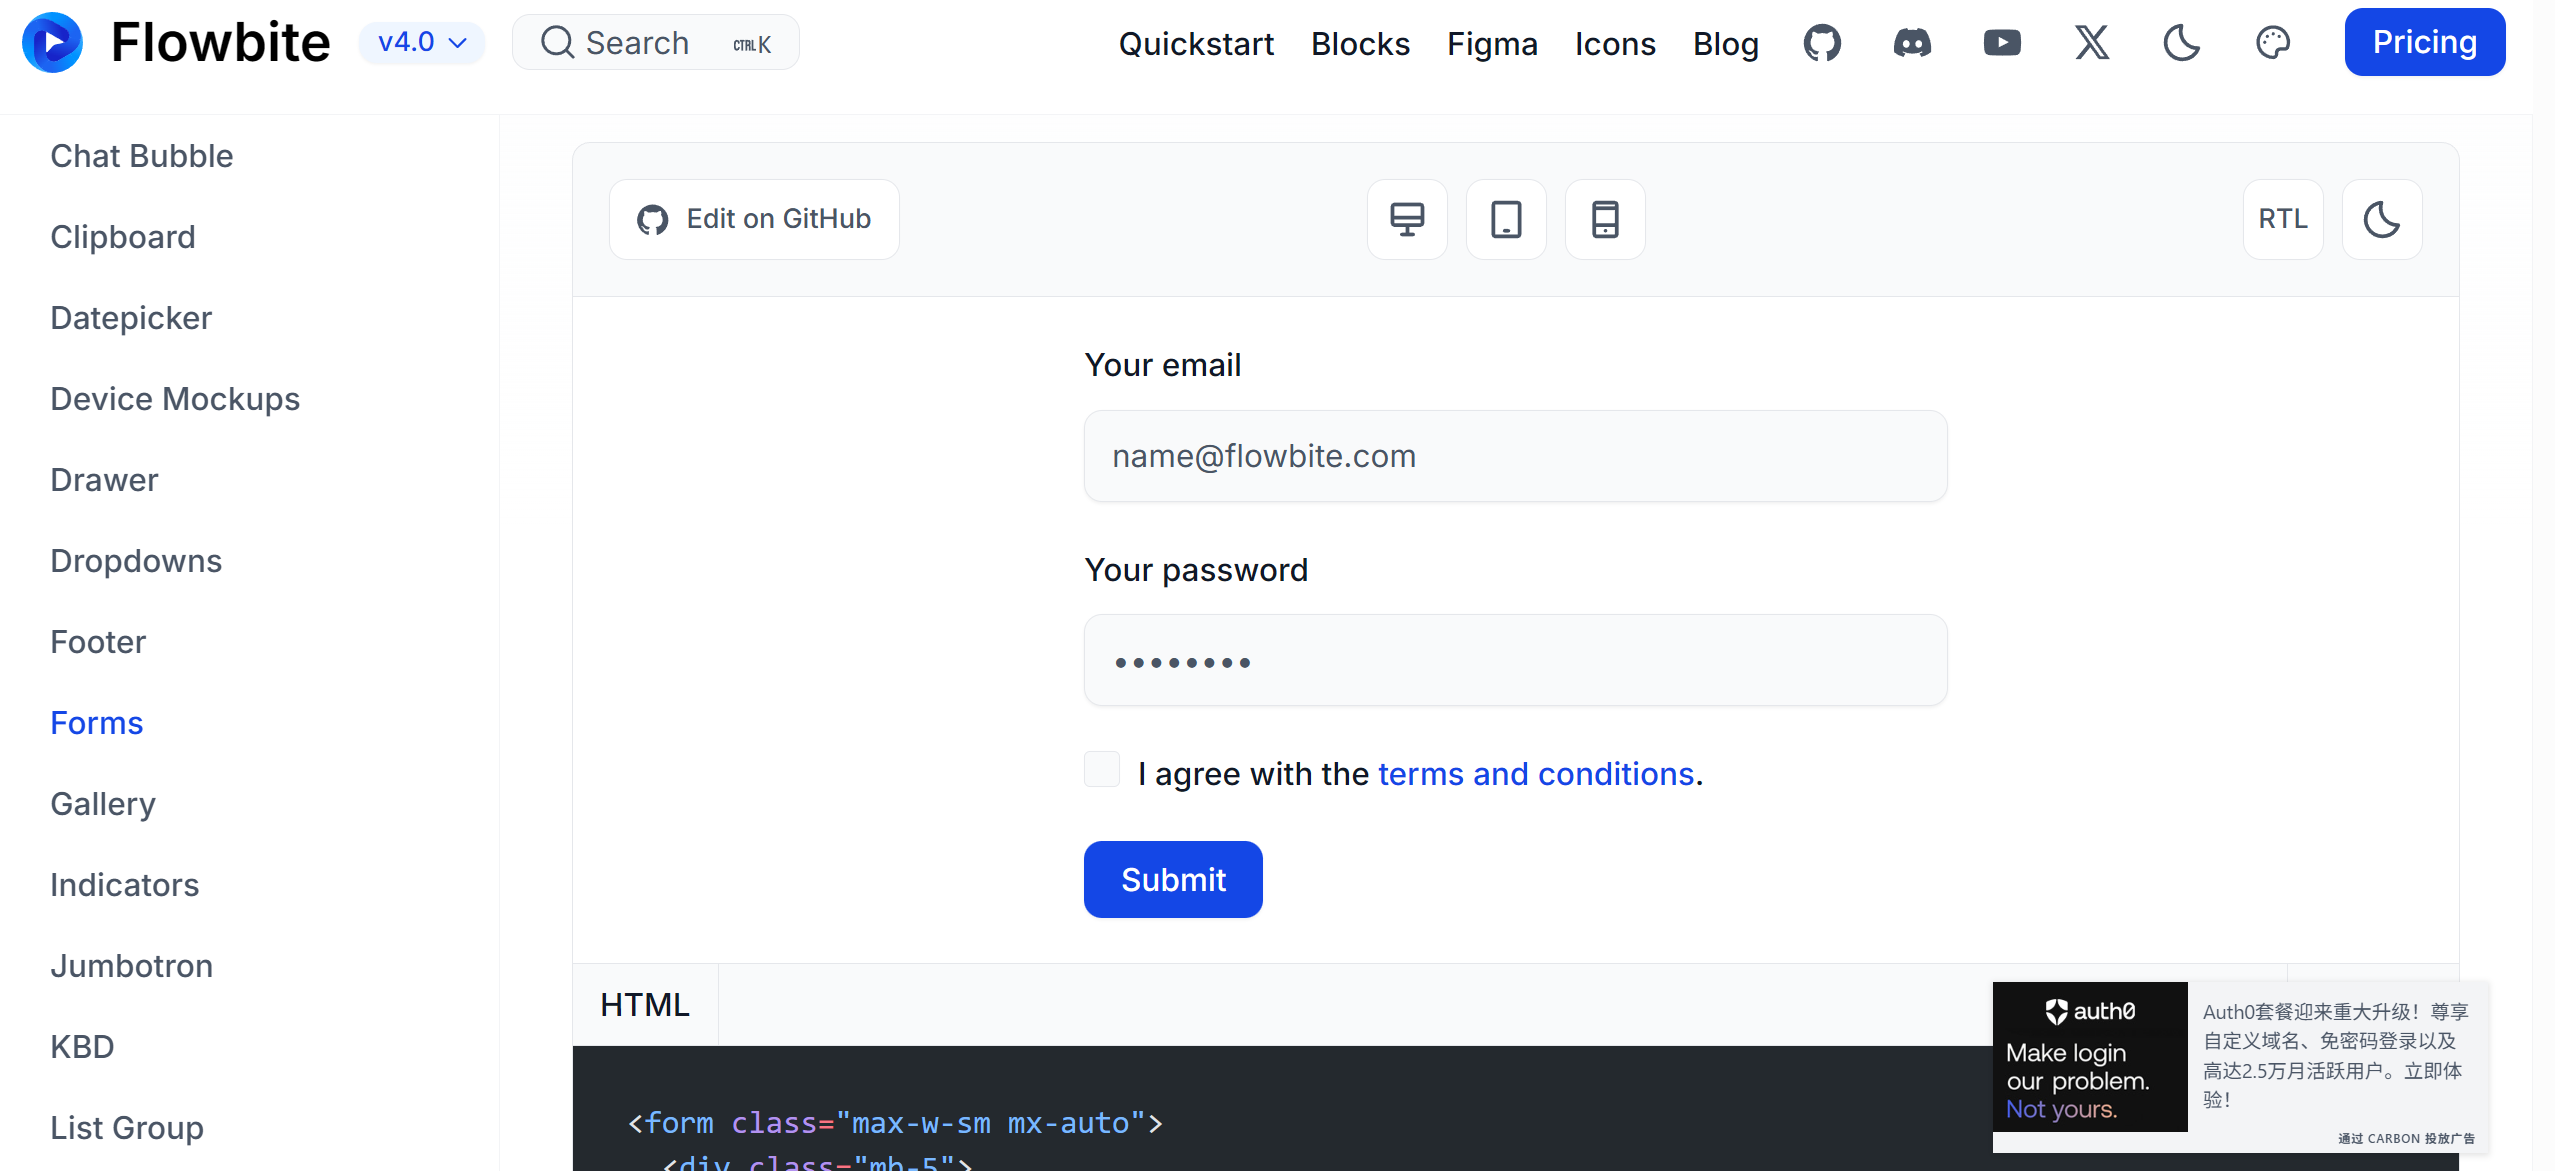
Task: Toggle site dark mode moon icon in navbar
Action: [2182, 43]
